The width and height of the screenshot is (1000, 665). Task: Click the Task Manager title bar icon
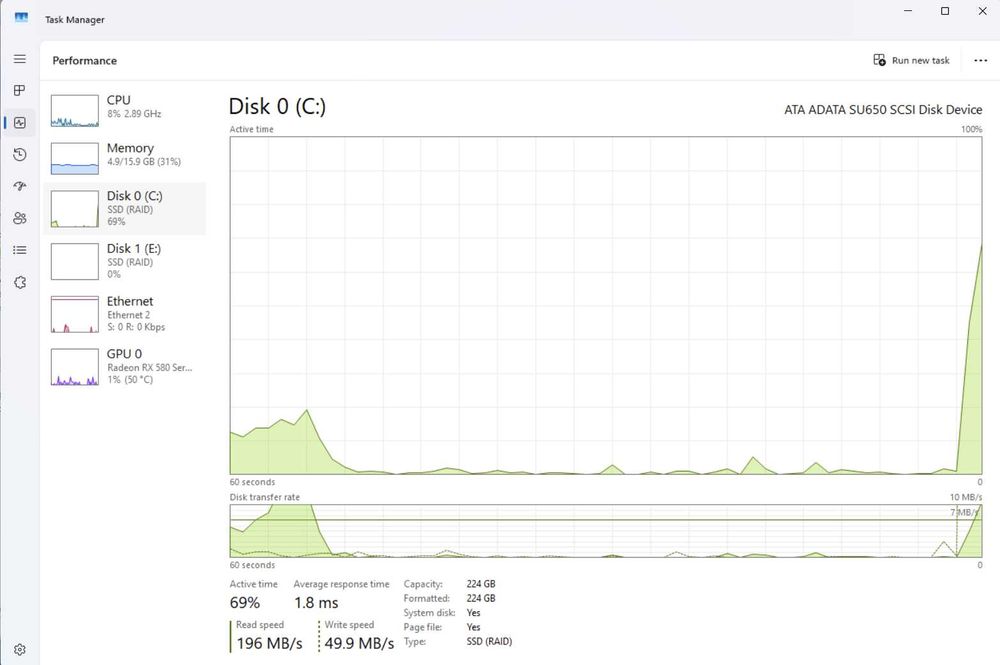pos(21,17)
